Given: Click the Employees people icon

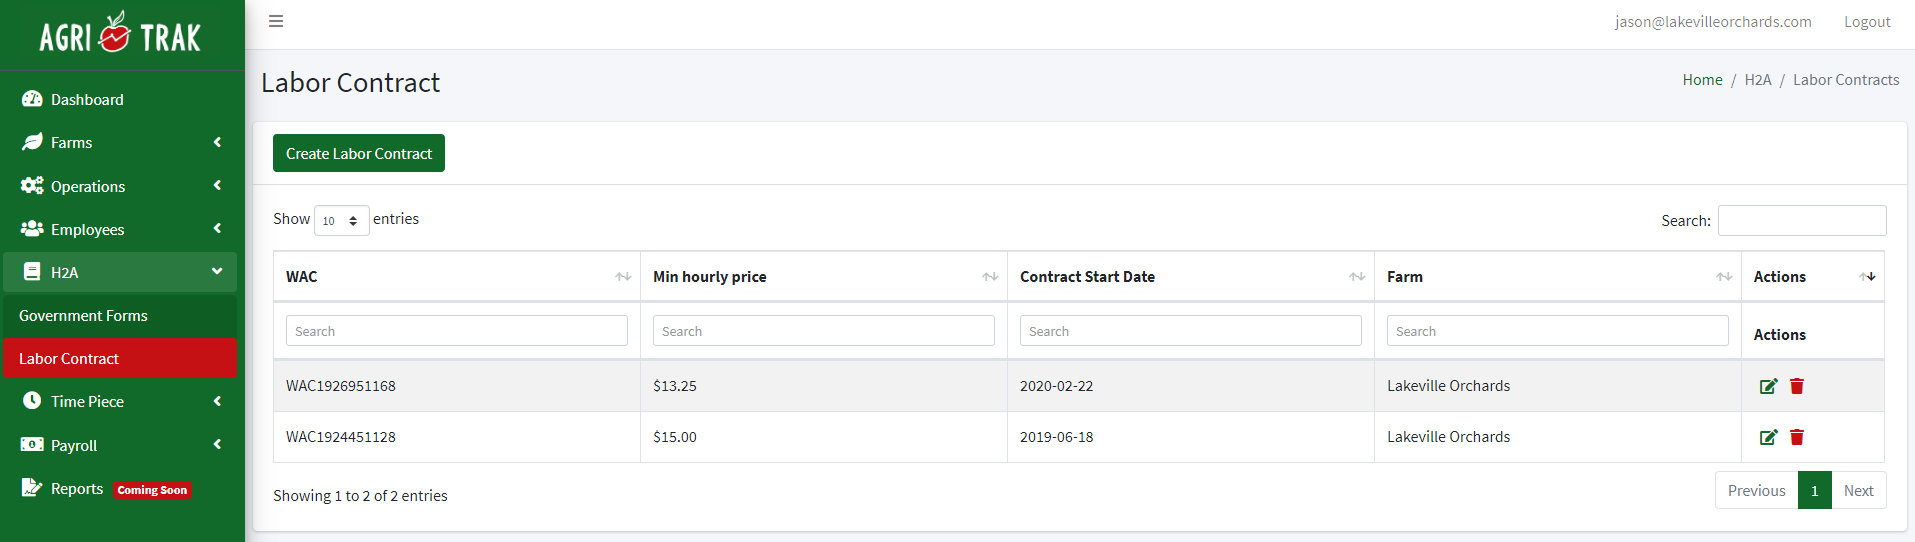Looking at the screenshot, I should [32, 229].
